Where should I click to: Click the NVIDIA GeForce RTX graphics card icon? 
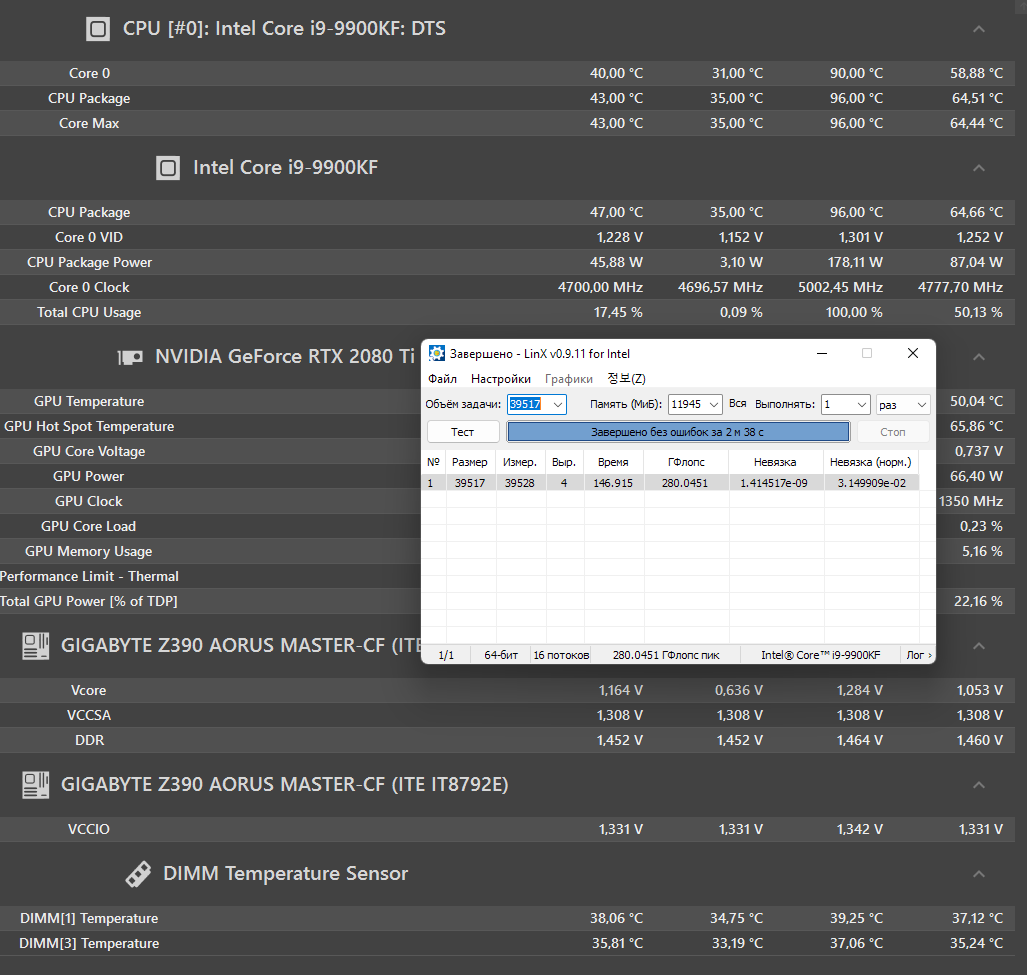coord(130,357)
